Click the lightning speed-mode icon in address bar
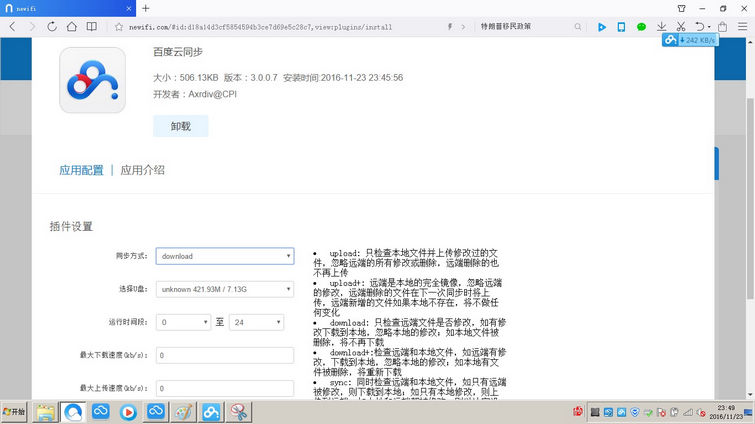Screen dimensions: 755x424 450,27
